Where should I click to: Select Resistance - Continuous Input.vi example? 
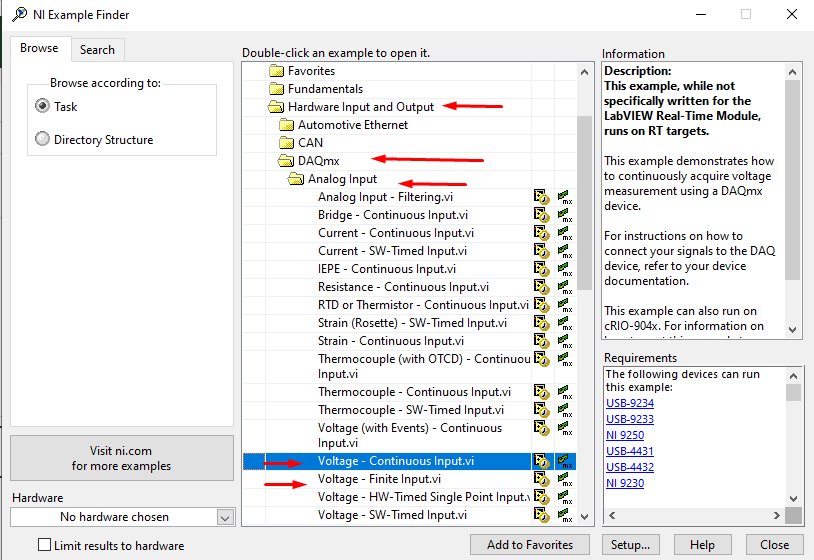[x=403, y=287]
